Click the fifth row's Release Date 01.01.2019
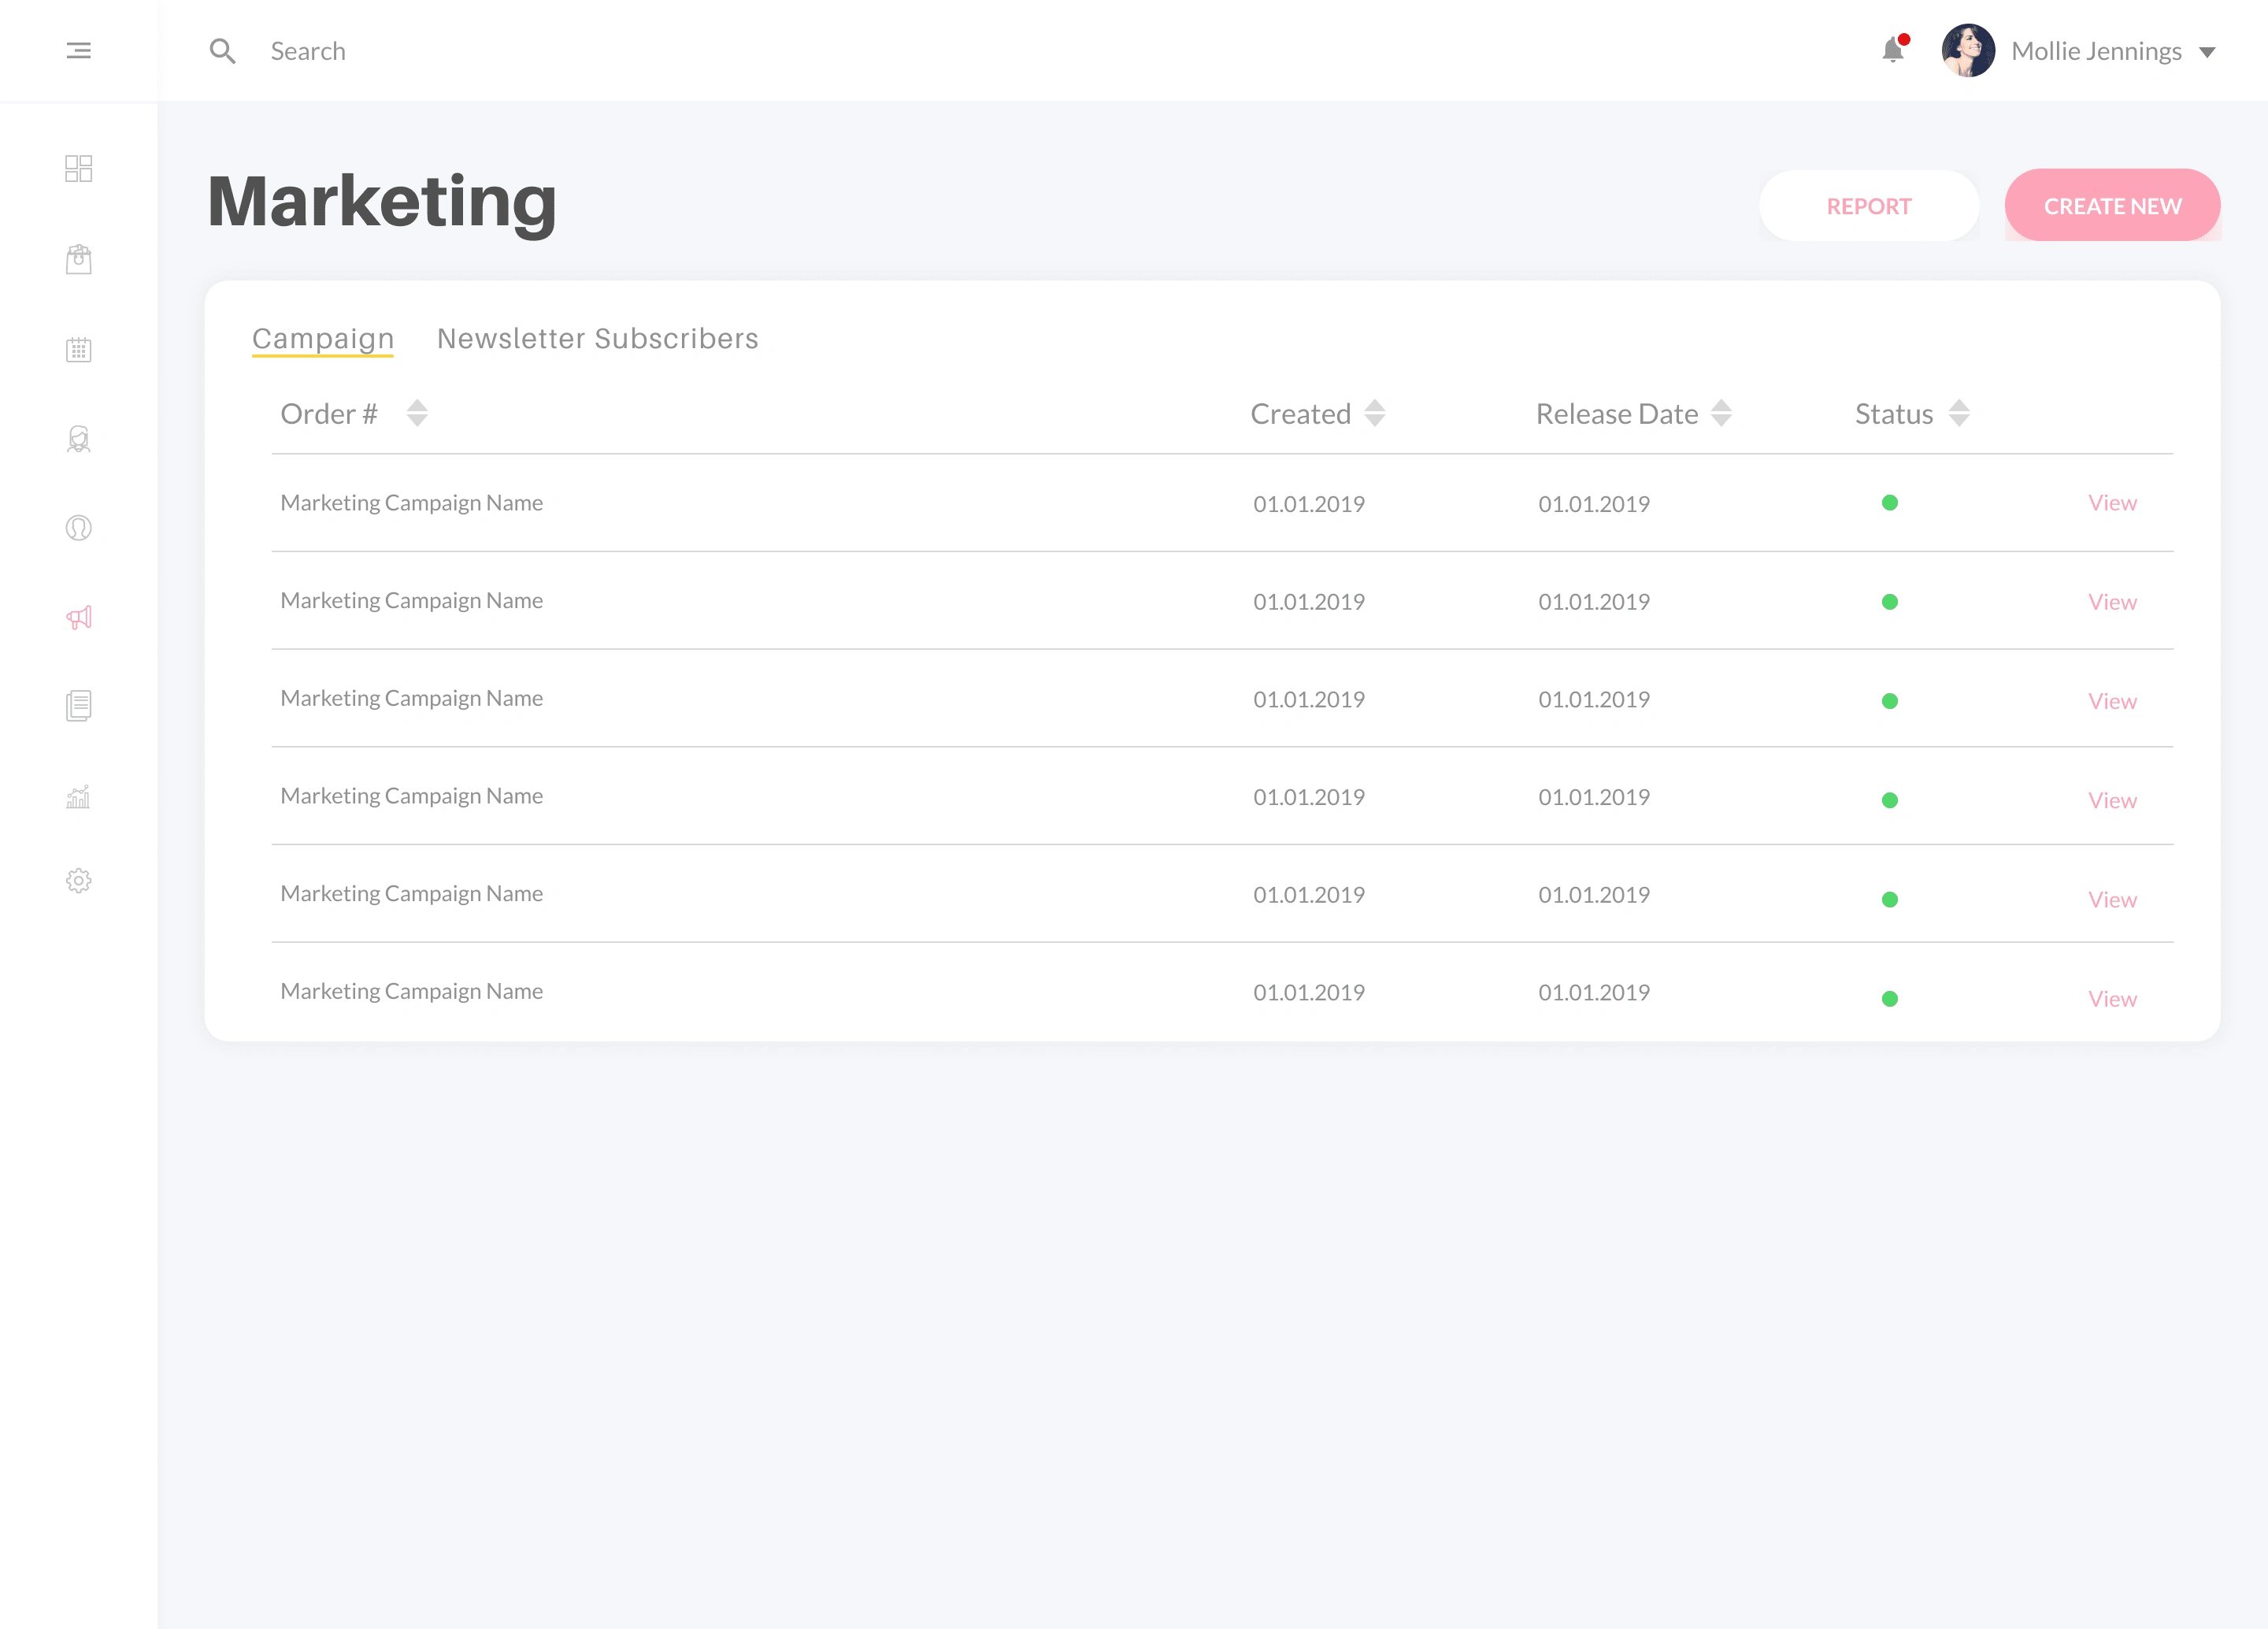The width and height of the screenshot is (2268, 1629). (1594, 895)
